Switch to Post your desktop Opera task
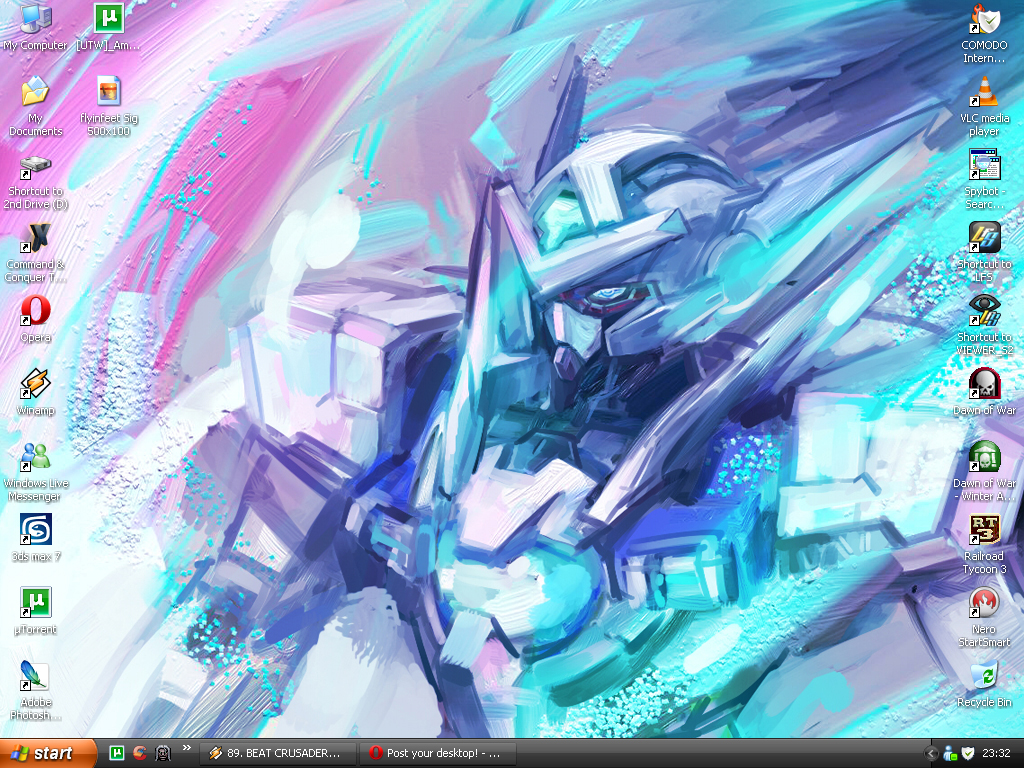The image size is (1024, 768). 438,753
